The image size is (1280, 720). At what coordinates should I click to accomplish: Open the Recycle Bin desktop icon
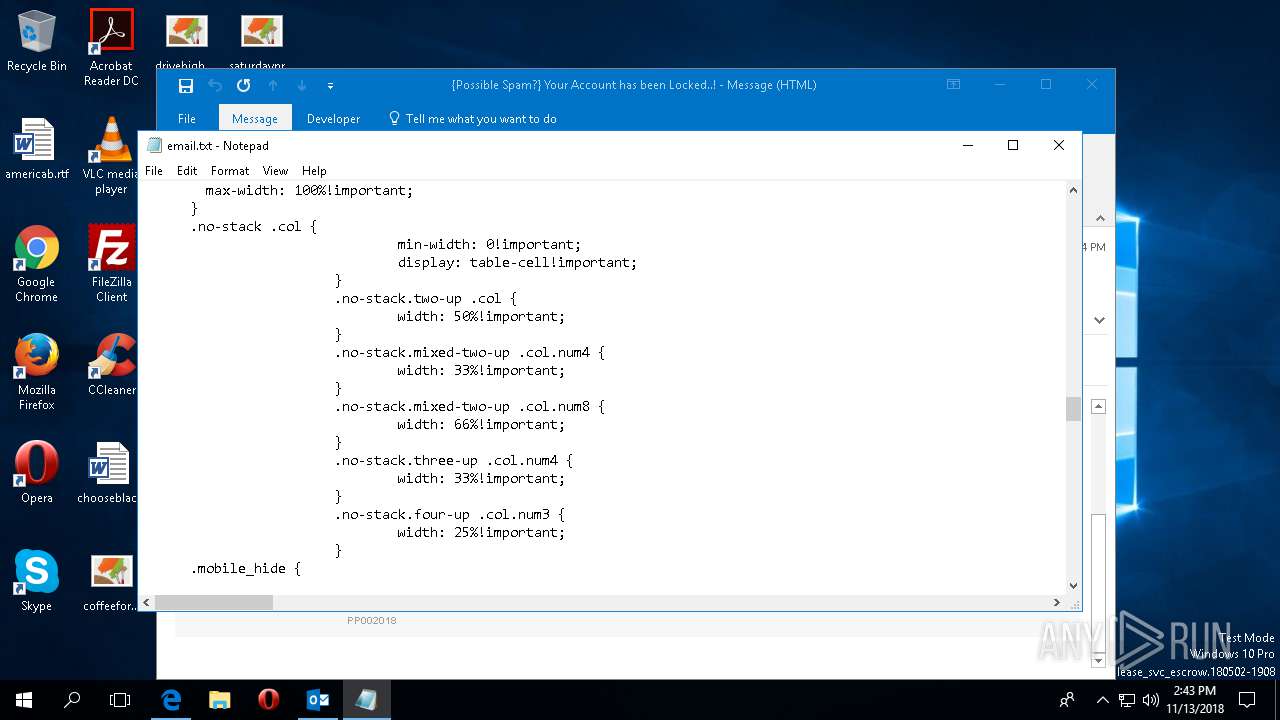point(37,41)
